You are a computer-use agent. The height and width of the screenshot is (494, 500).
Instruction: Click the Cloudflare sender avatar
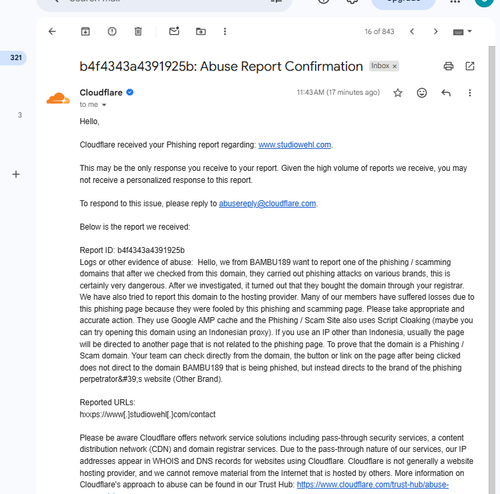pos(58,99)
